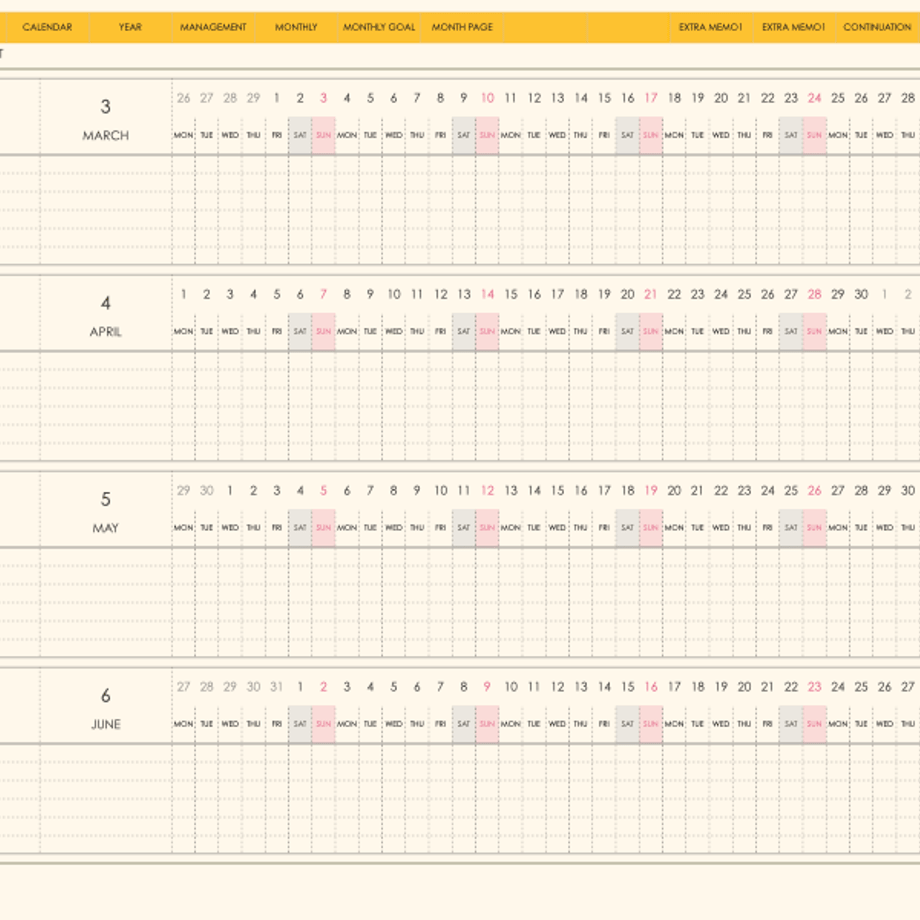Click SUN label under March 3
This screenshot has height=920, width=920.
click(x=323, y=136)
